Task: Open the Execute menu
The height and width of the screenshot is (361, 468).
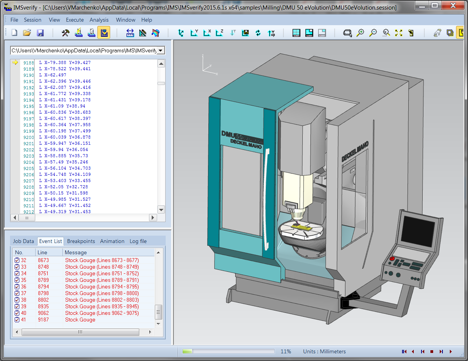Action: coord(75,20)
